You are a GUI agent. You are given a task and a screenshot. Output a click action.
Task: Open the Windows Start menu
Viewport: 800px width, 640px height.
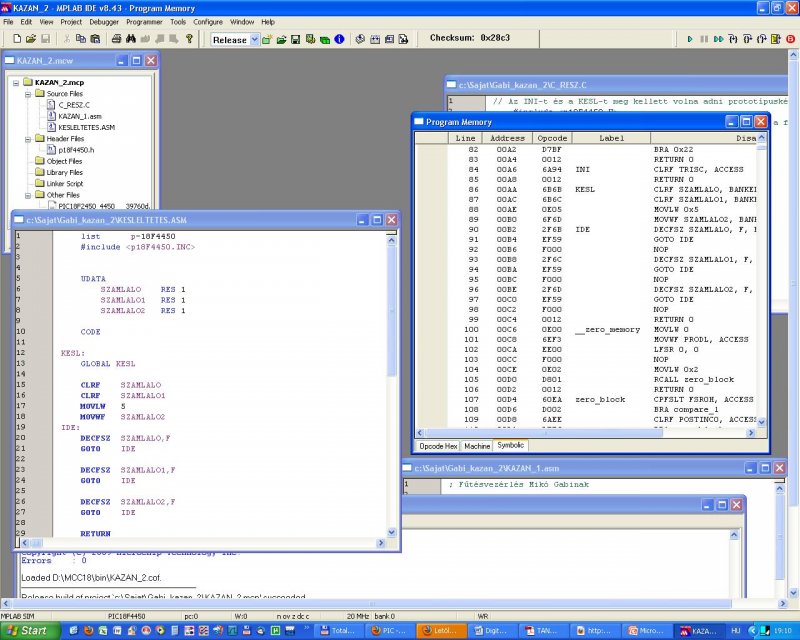pos(29,631)
